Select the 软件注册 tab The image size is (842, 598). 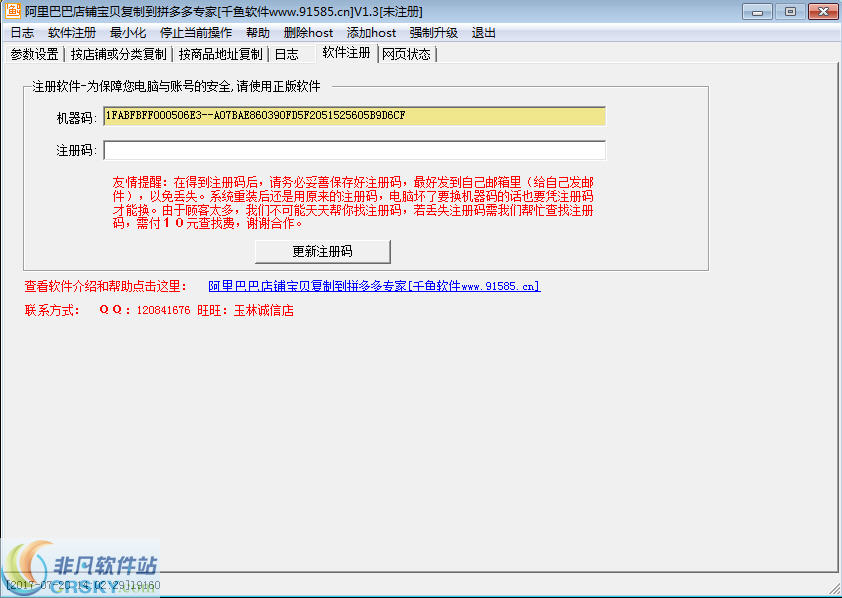point(346,53)
